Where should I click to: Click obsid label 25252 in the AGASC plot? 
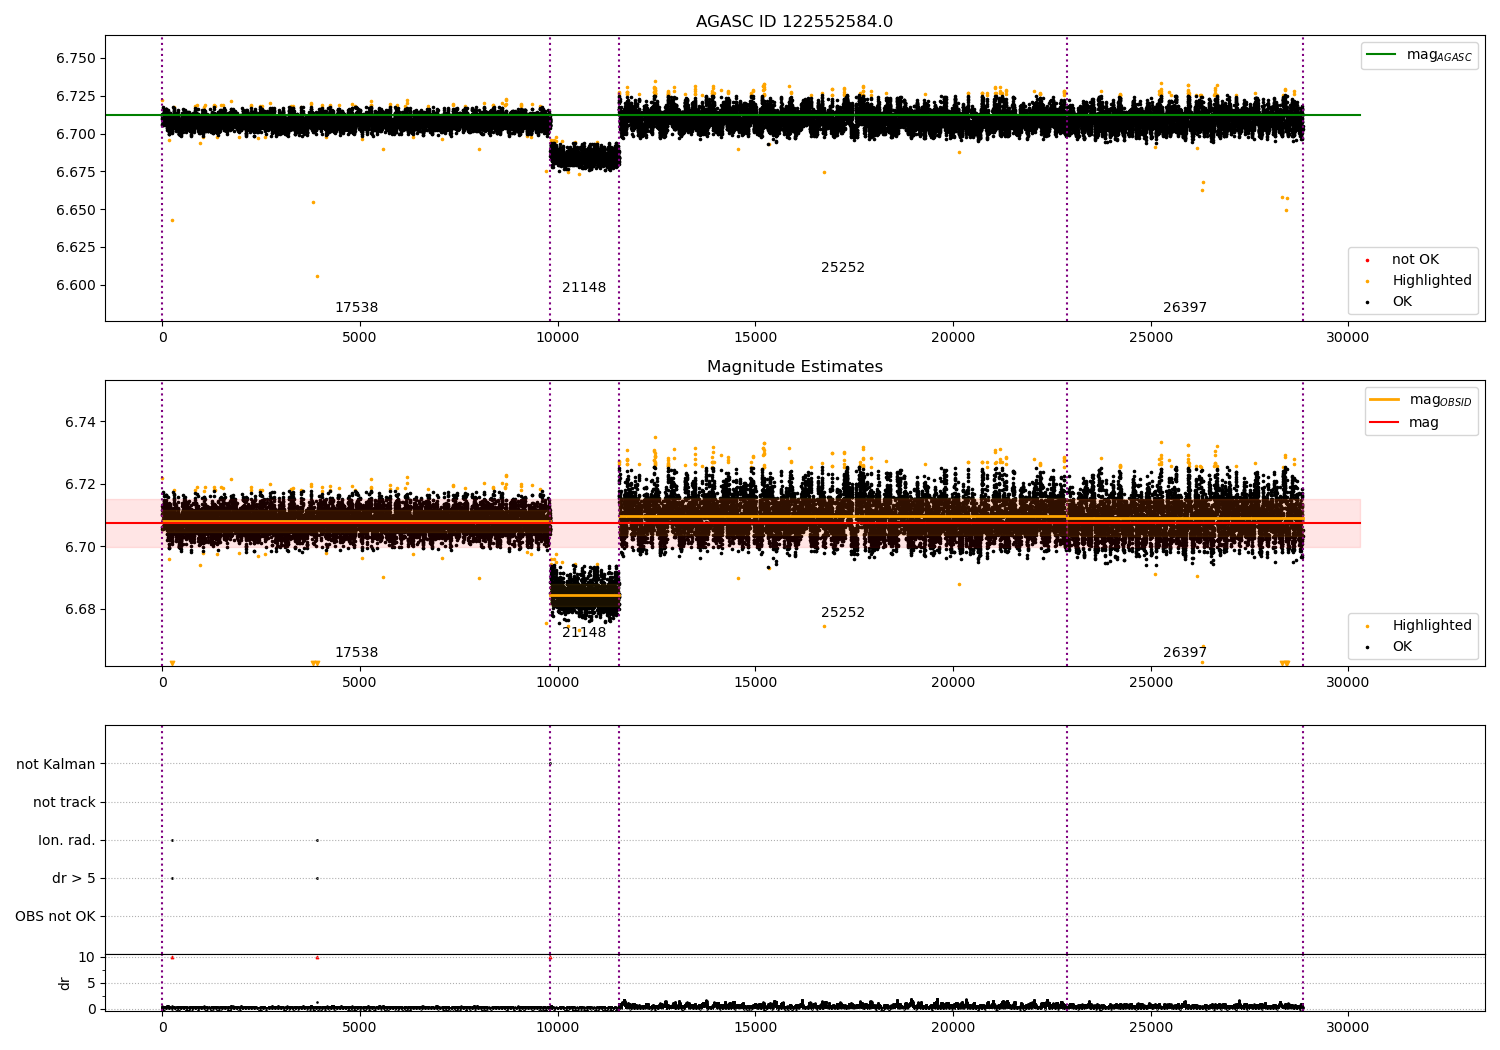tap(843, 268)
